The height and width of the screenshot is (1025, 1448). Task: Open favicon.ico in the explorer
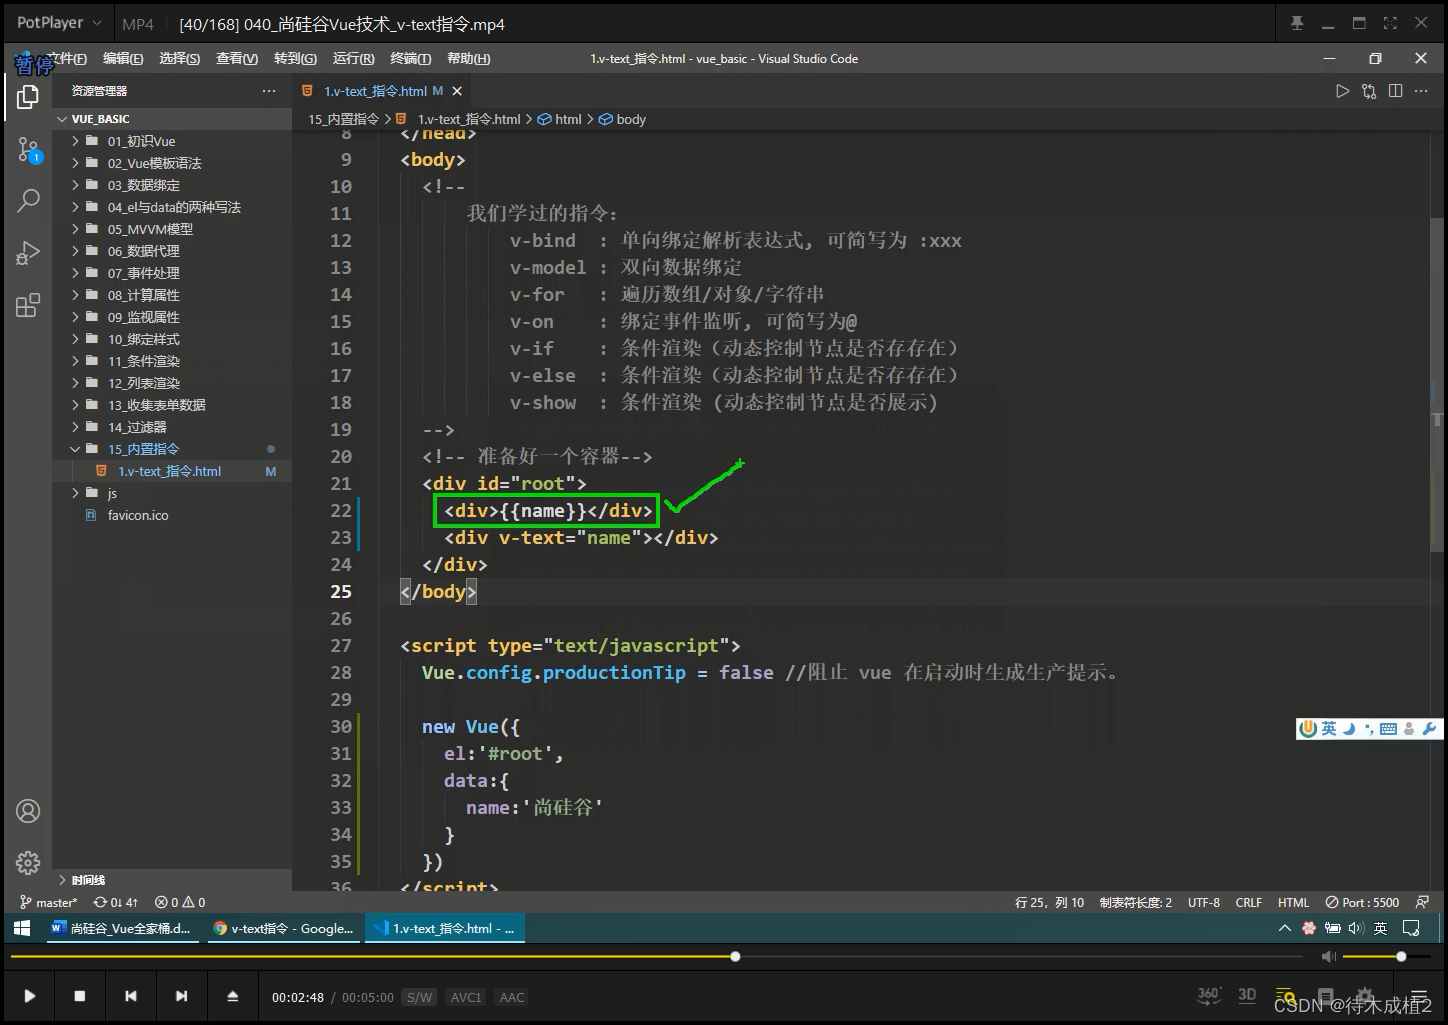click(172, 515)
